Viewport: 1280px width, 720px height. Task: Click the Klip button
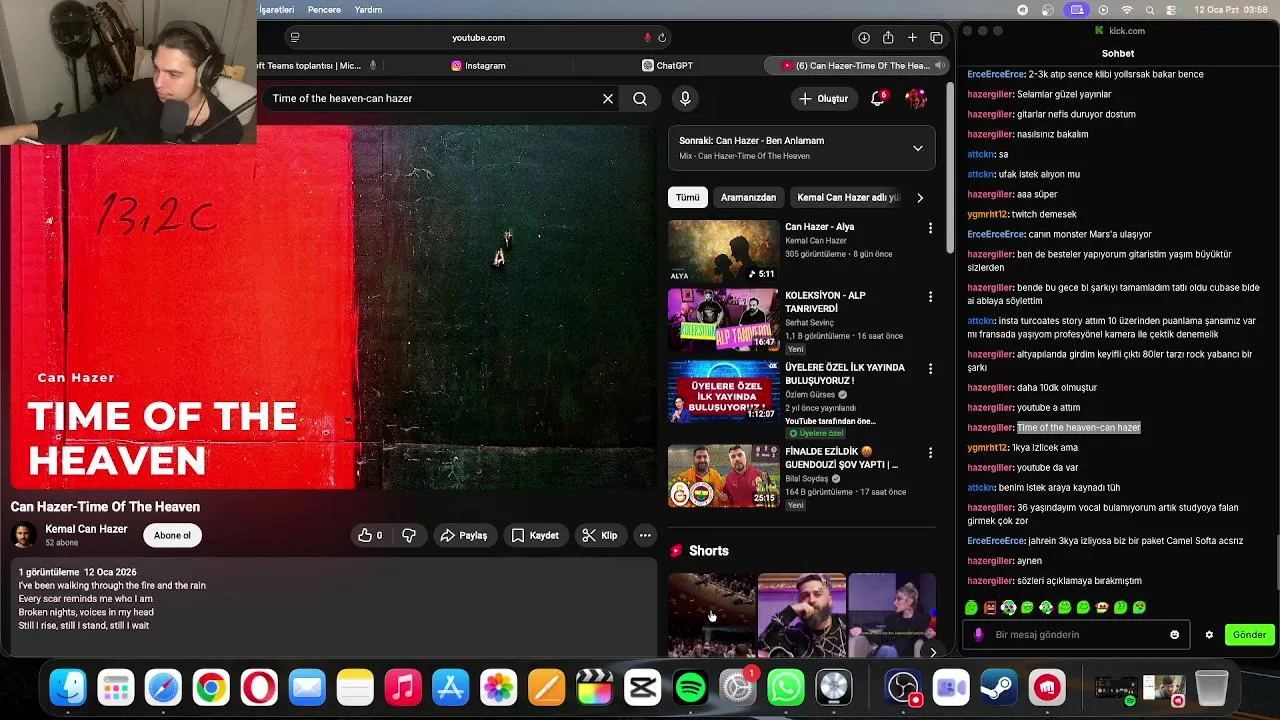[600, 535]
